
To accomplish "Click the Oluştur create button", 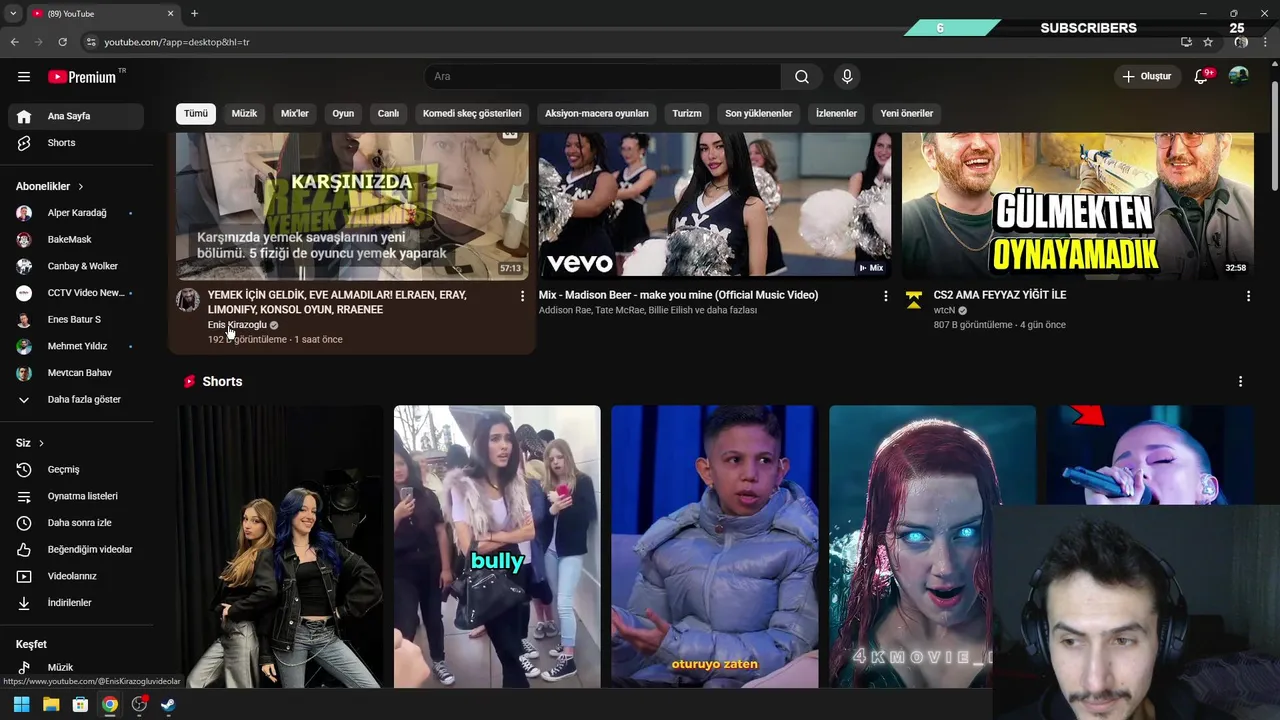I will tap(1147, 77).
